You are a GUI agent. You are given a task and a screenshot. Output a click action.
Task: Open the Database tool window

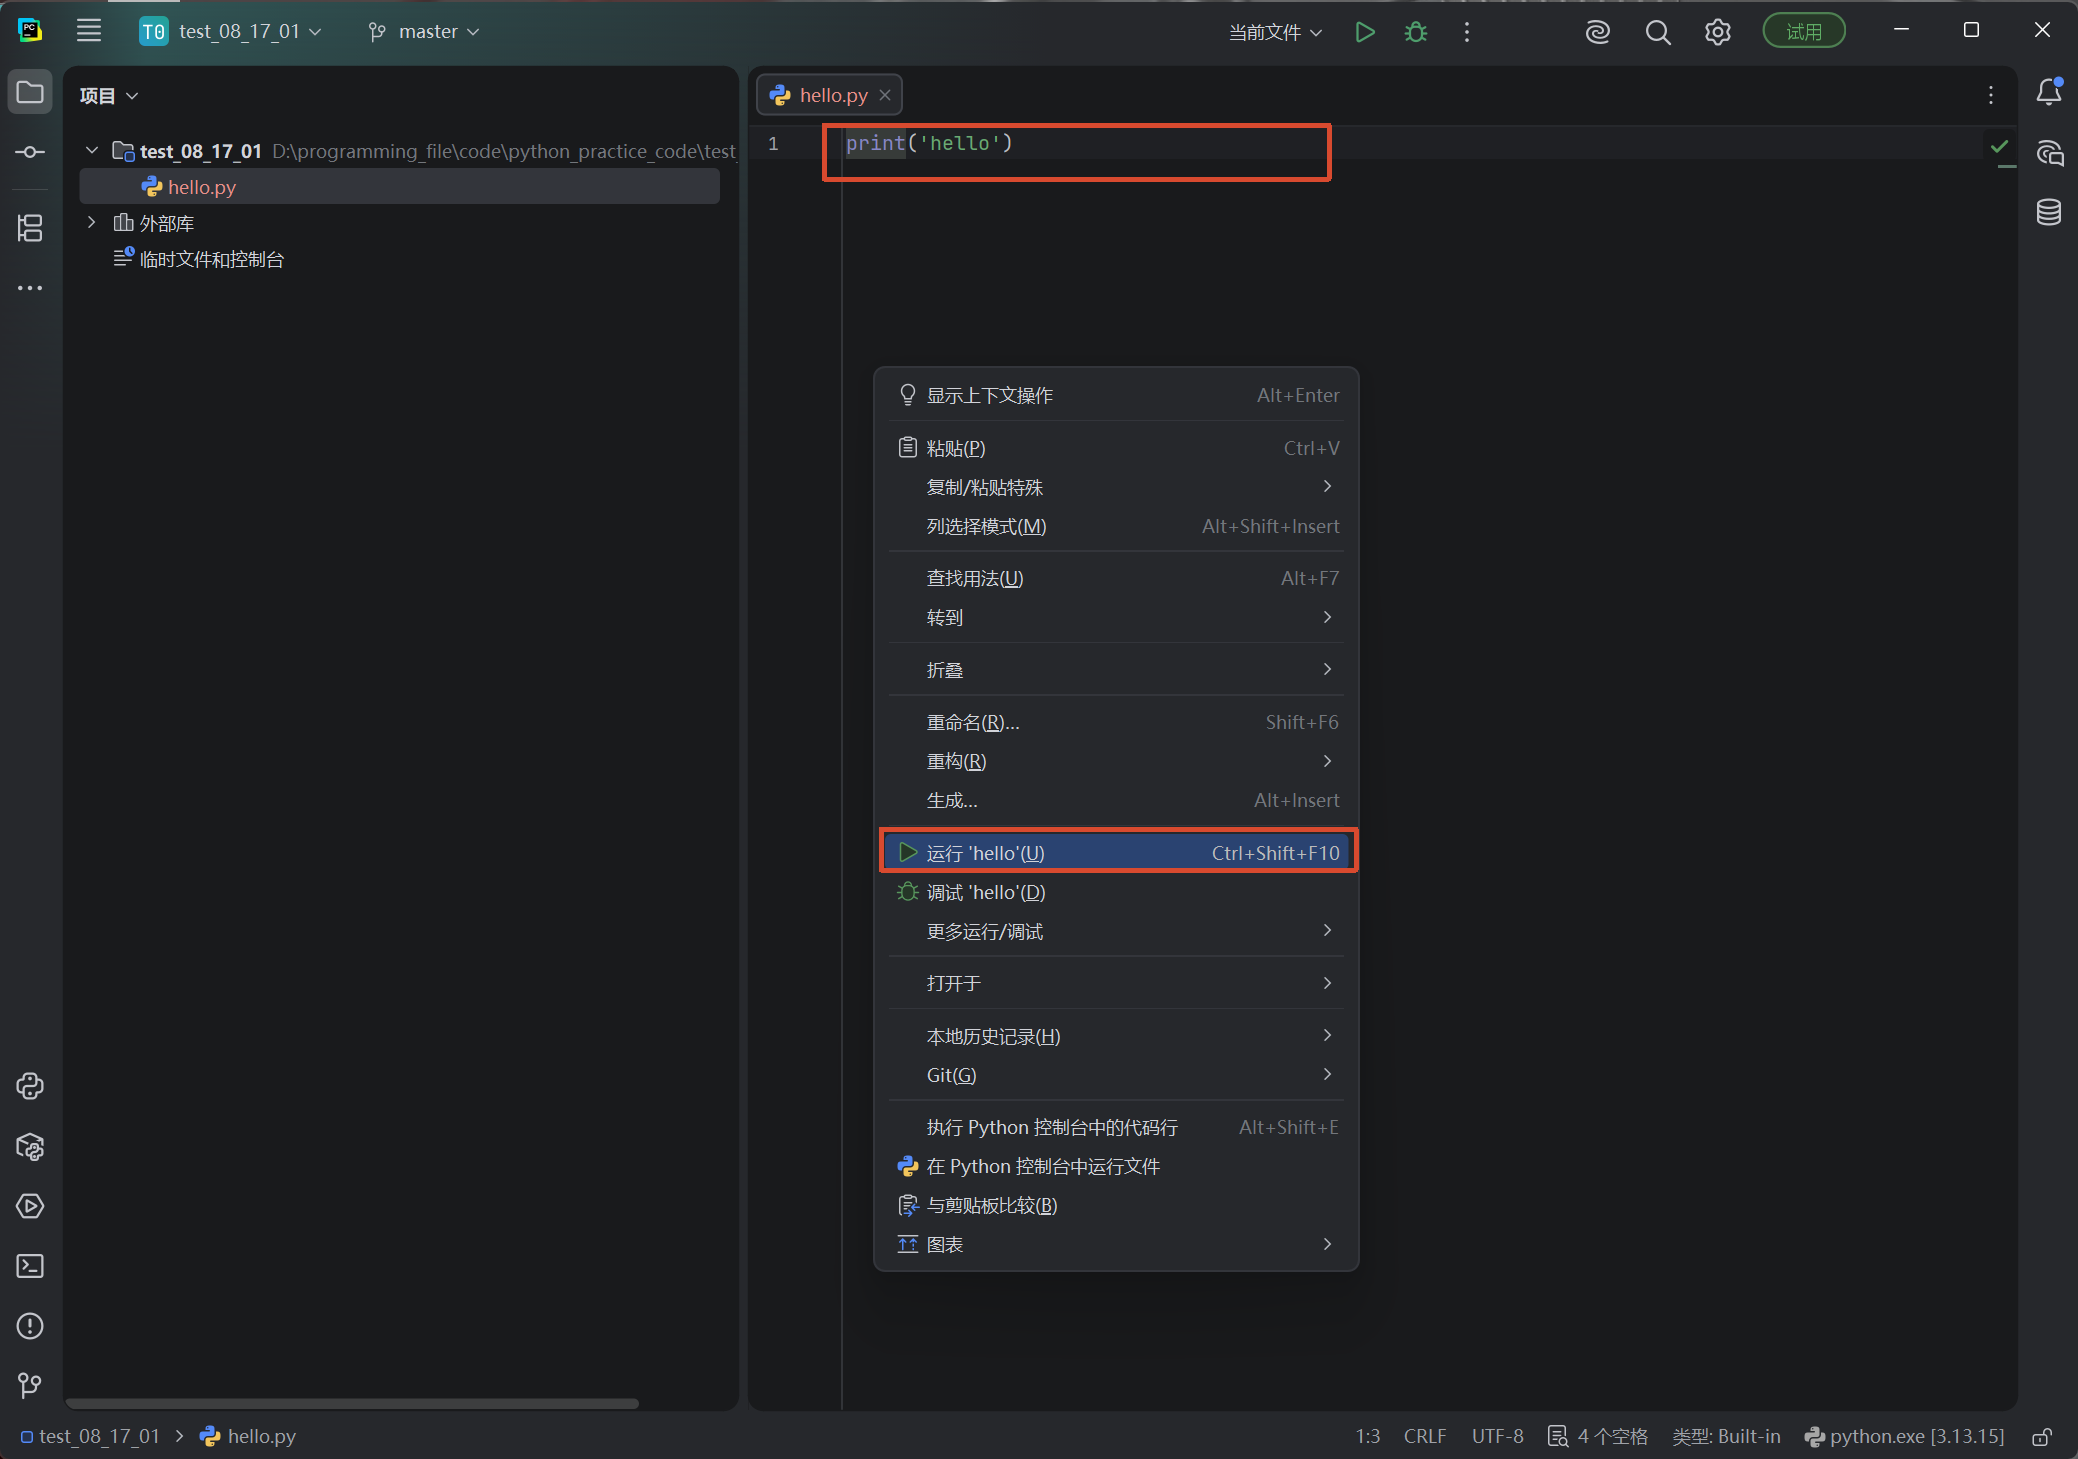click(2048, 212)
